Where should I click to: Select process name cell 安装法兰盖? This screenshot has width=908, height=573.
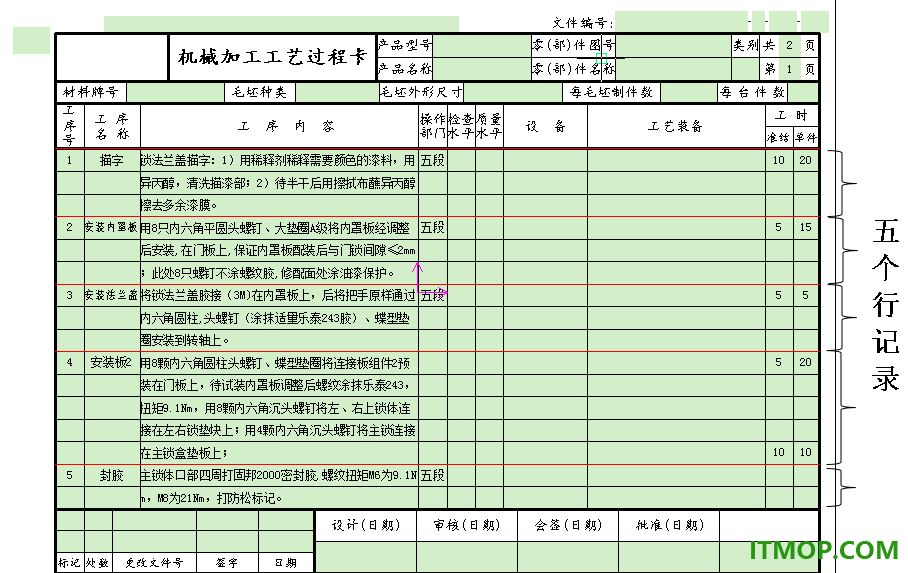pos(112,295)
